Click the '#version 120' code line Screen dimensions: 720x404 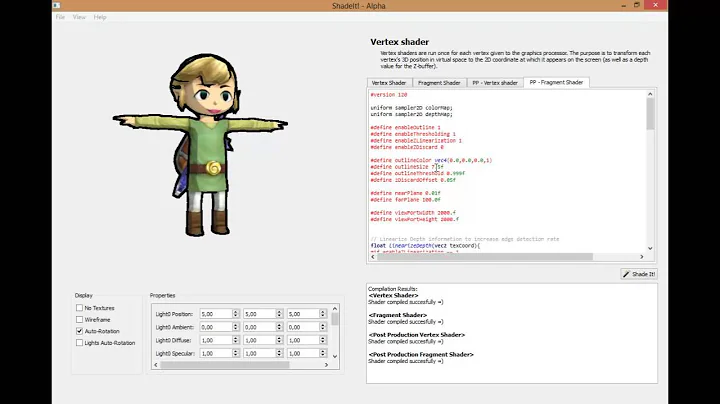point(389,95)
